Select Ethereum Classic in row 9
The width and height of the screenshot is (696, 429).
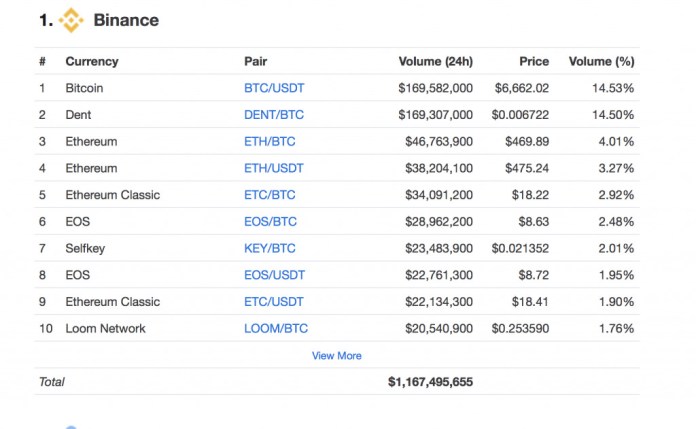pos(113,302)
